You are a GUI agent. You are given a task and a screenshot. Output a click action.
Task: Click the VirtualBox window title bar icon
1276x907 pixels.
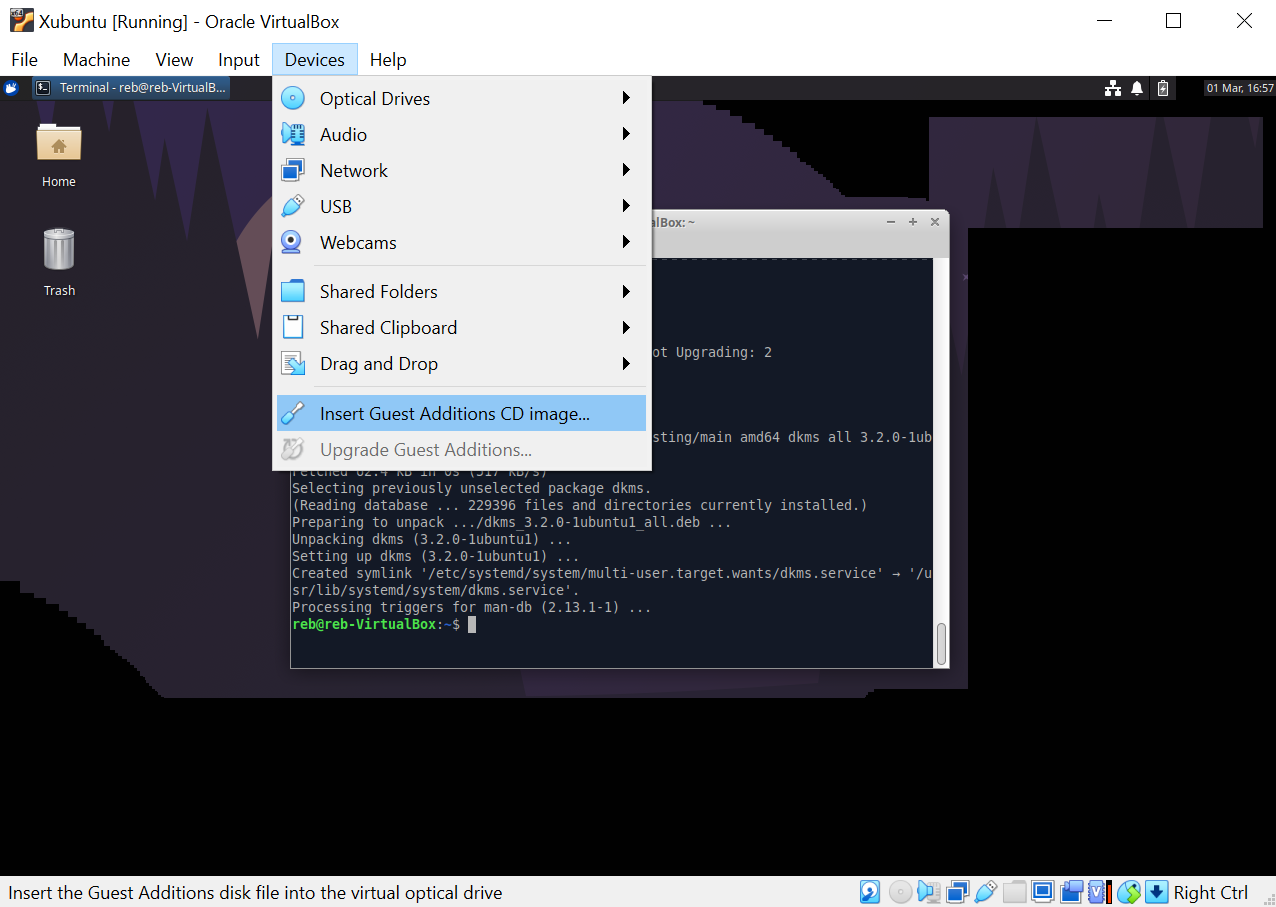point(21,21)
